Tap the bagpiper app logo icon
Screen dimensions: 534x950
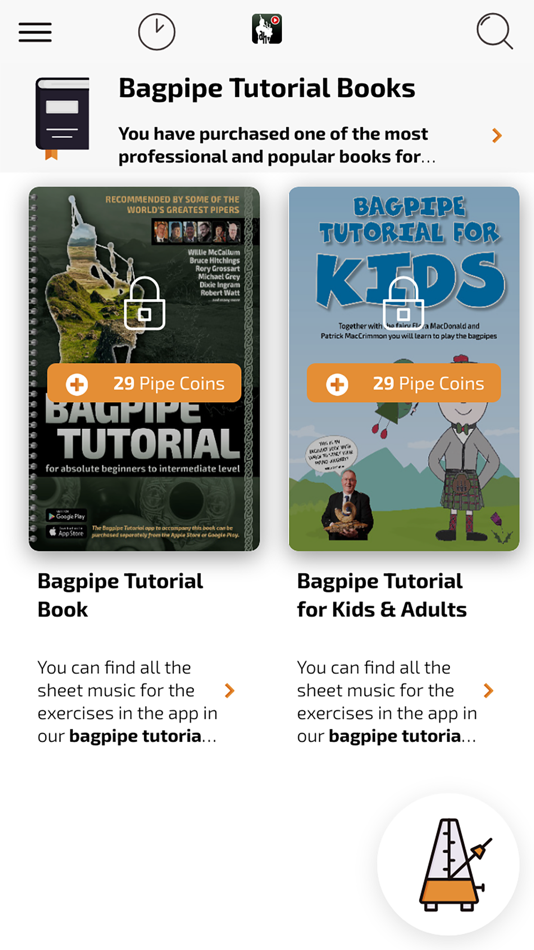267,29
